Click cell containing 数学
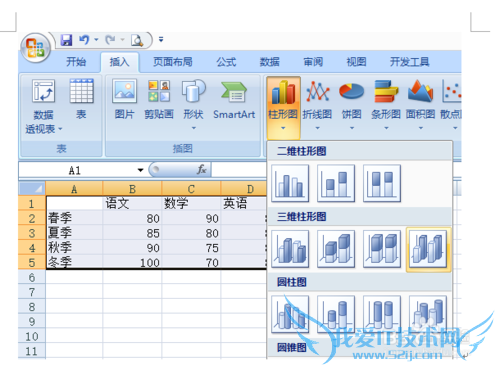The height and width of the screenshot is (370, 500). (x=191, y=203)
